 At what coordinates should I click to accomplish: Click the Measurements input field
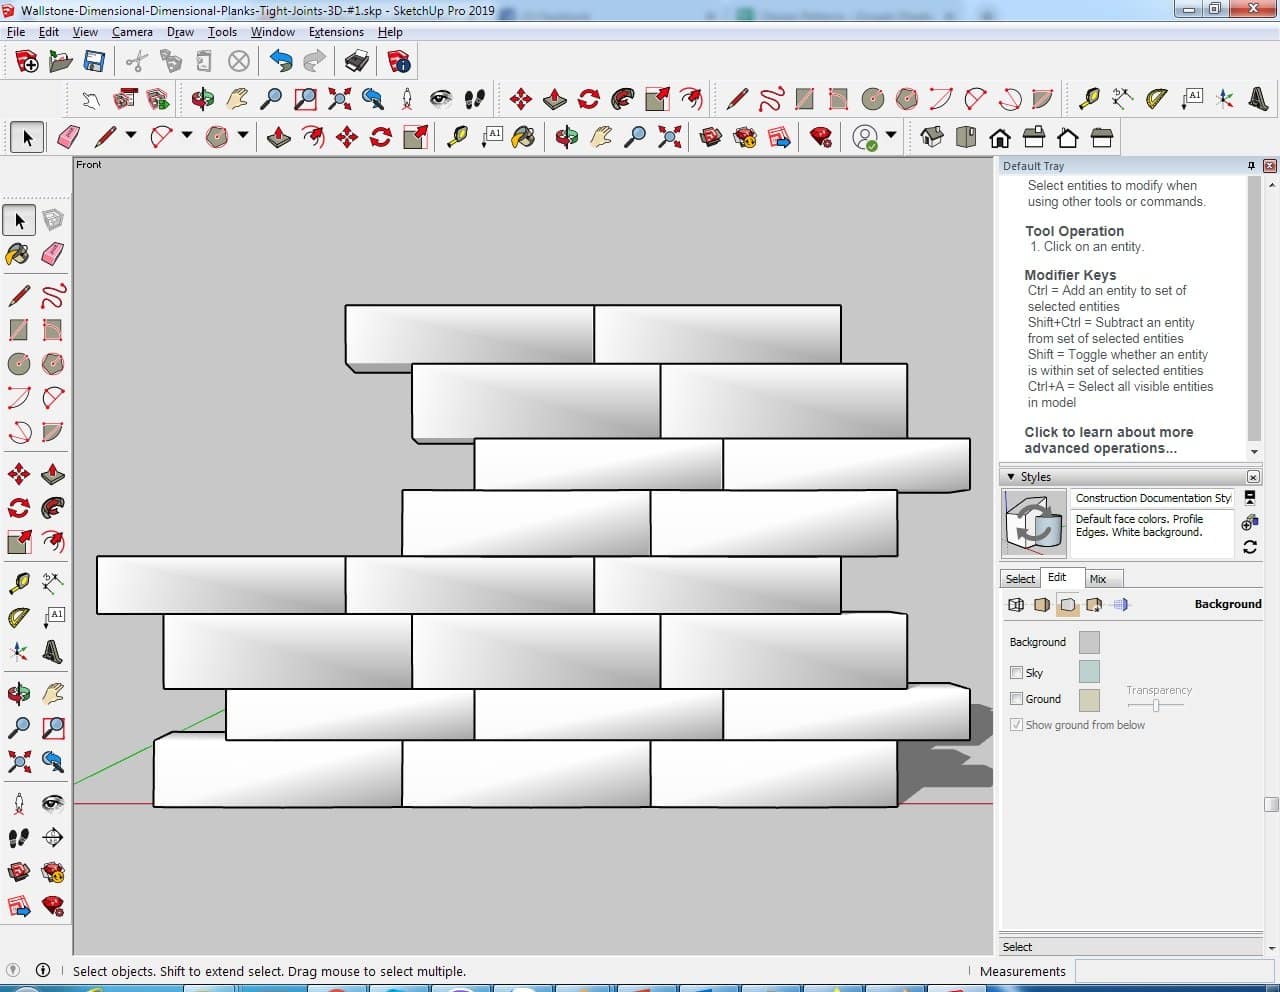[x=1173, y=971]
